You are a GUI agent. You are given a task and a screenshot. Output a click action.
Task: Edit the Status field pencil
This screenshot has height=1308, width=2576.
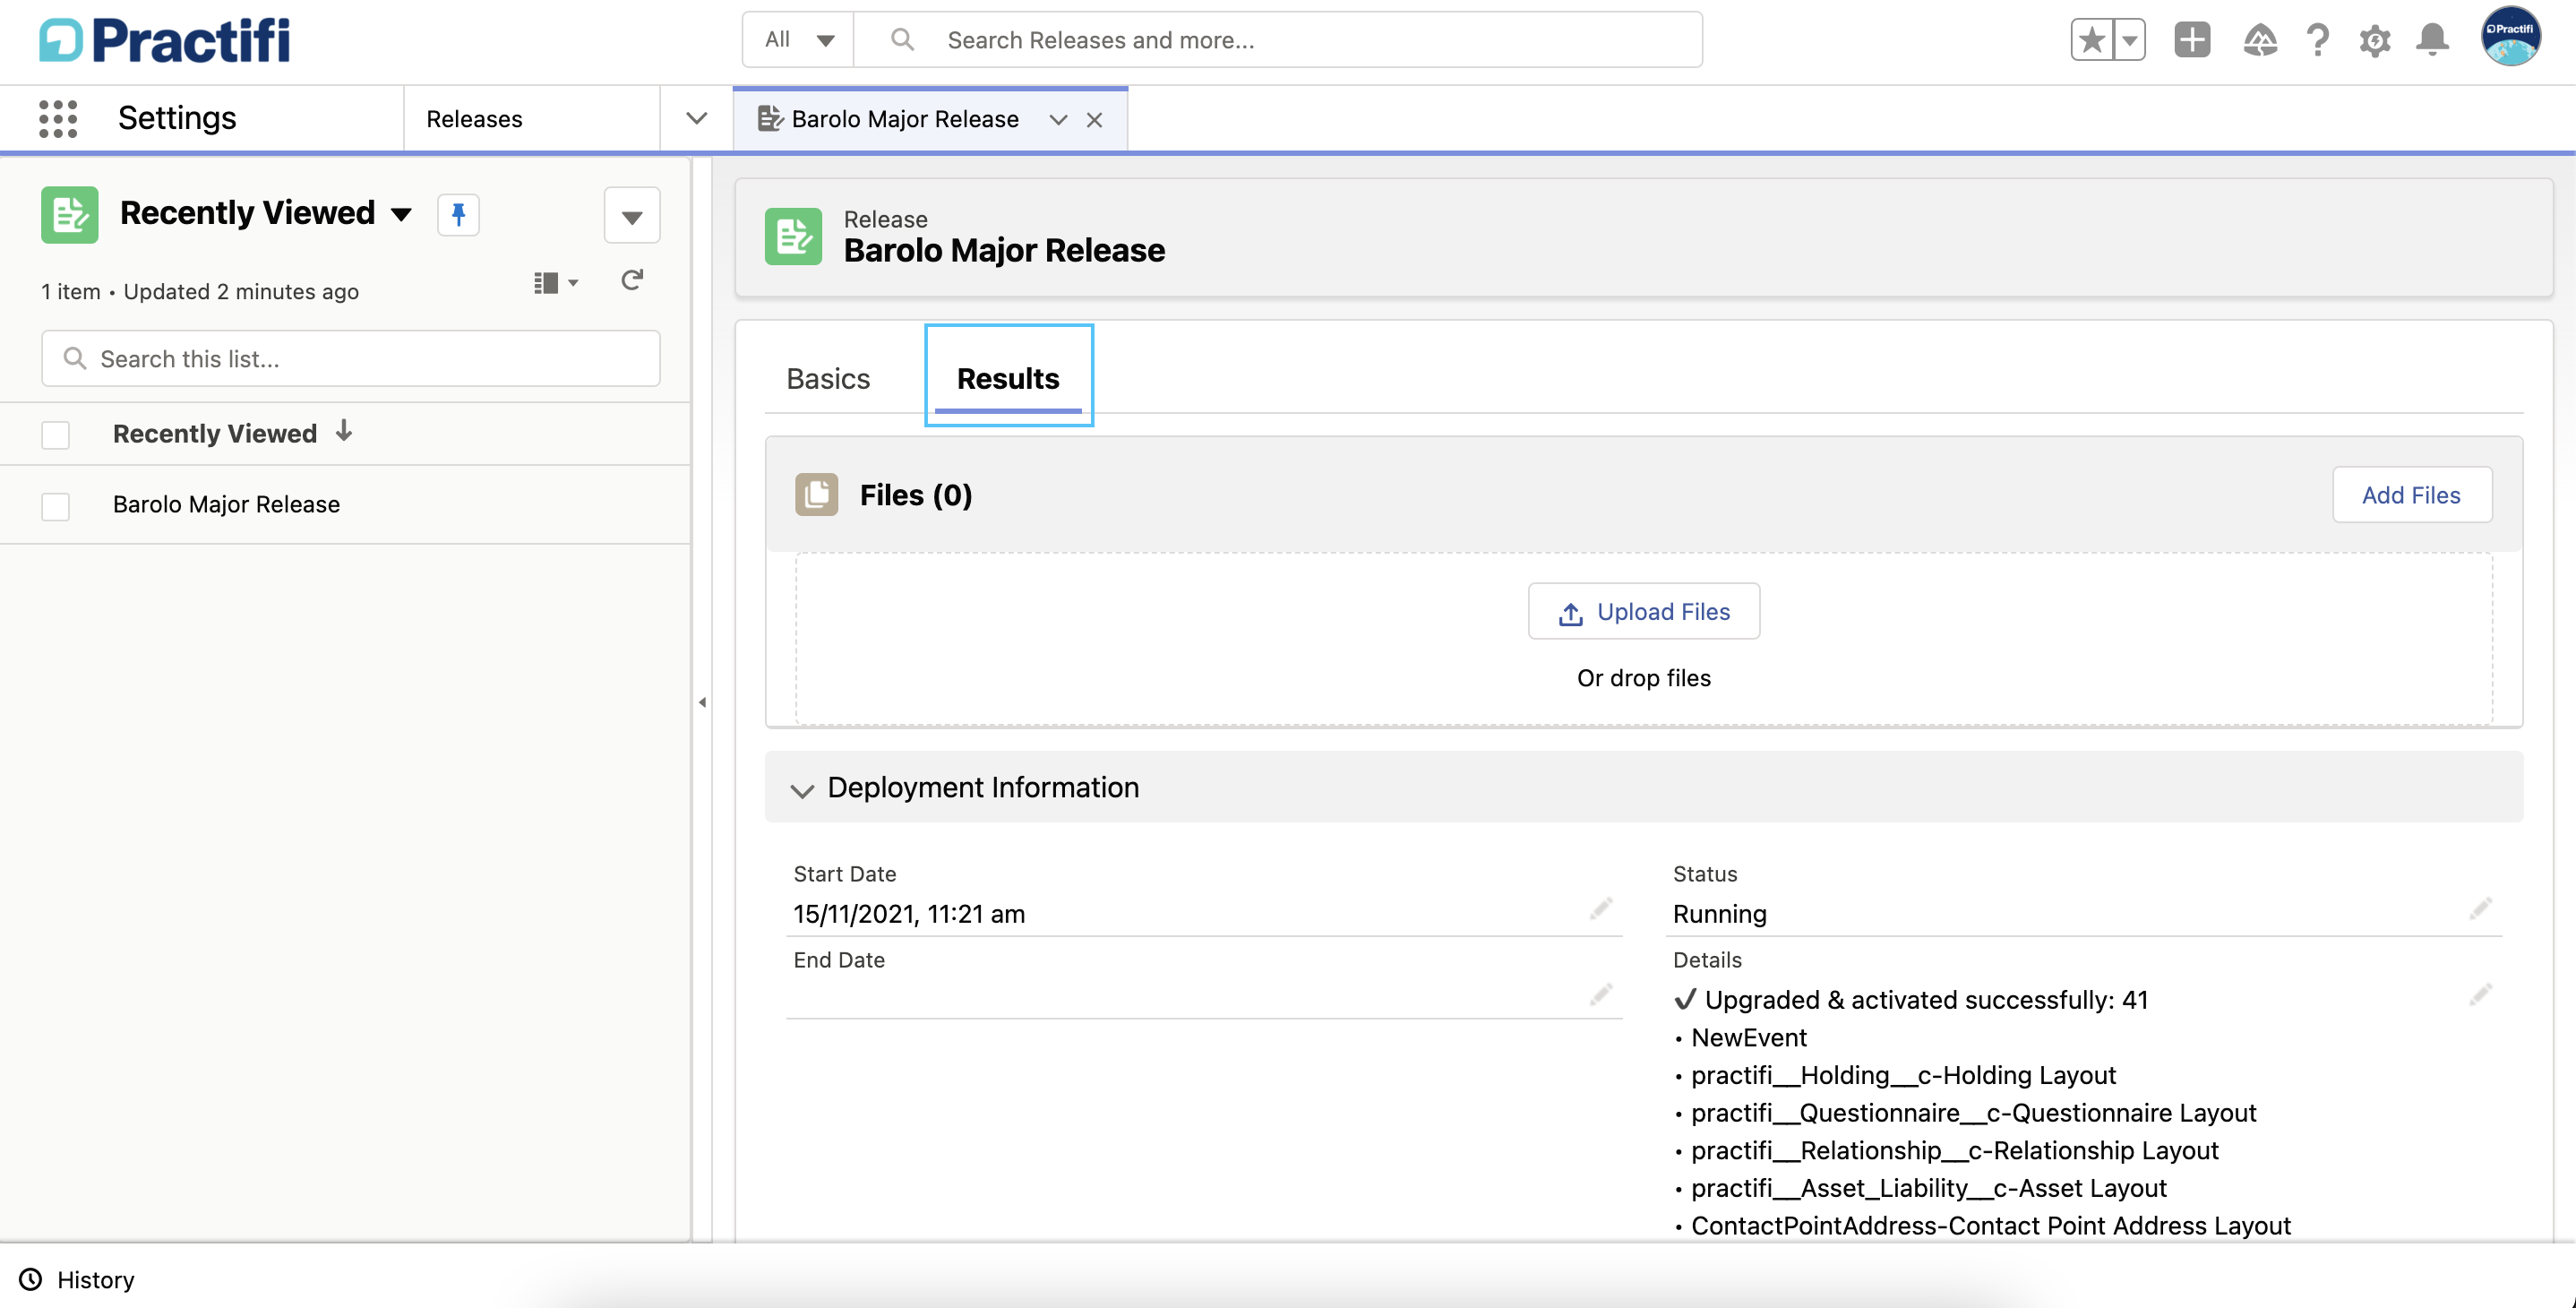click(2480, 909)
